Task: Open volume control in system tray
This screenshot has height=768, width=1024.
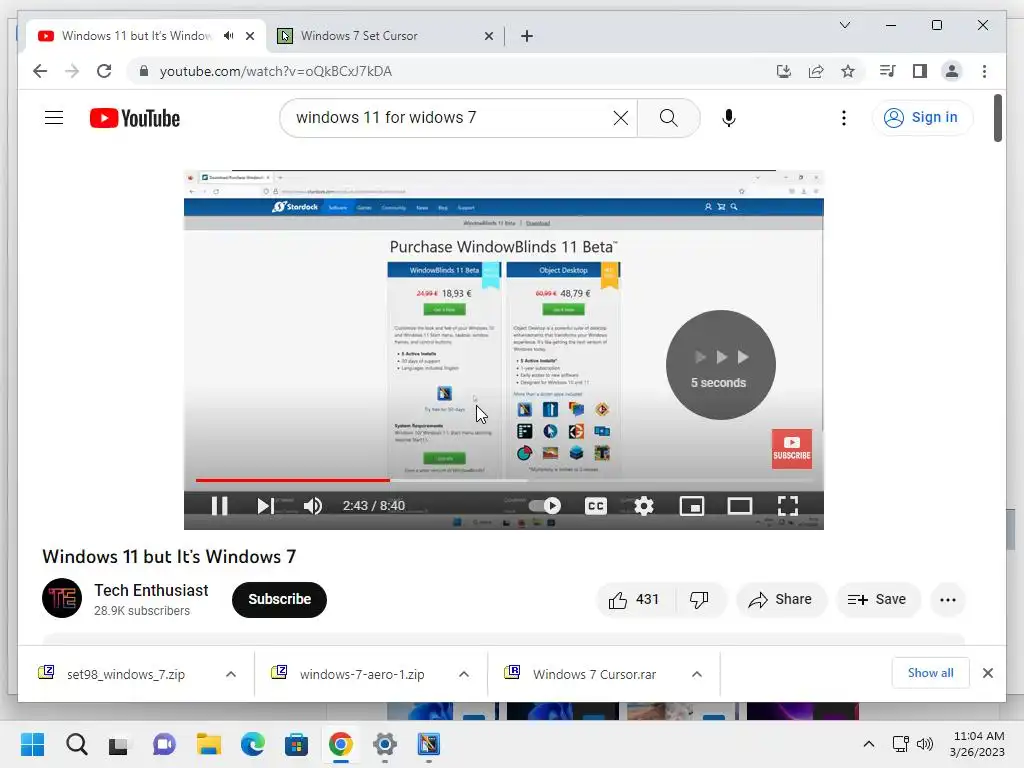Action: (925, 743)
